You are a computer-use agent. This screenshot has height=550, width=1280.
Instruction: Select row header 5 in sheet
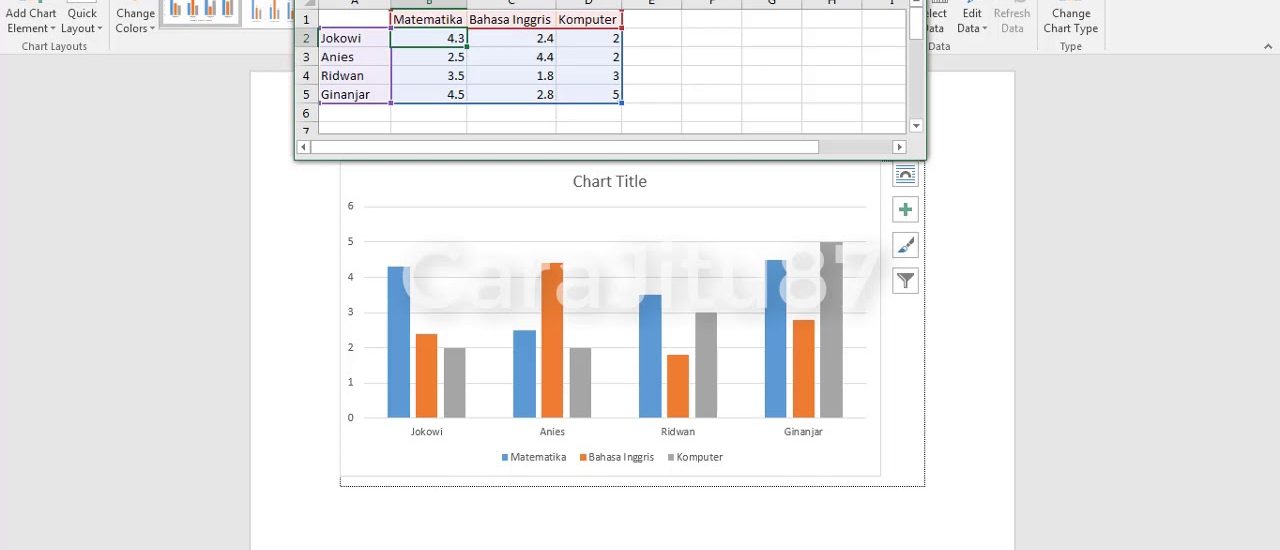coord(307,95)
